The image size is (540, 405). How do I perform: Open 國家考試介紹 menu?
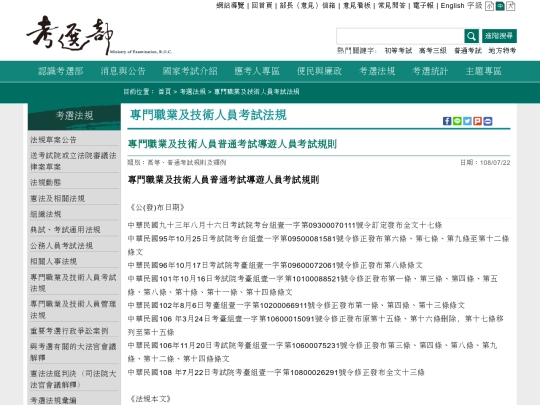[190, 71]
